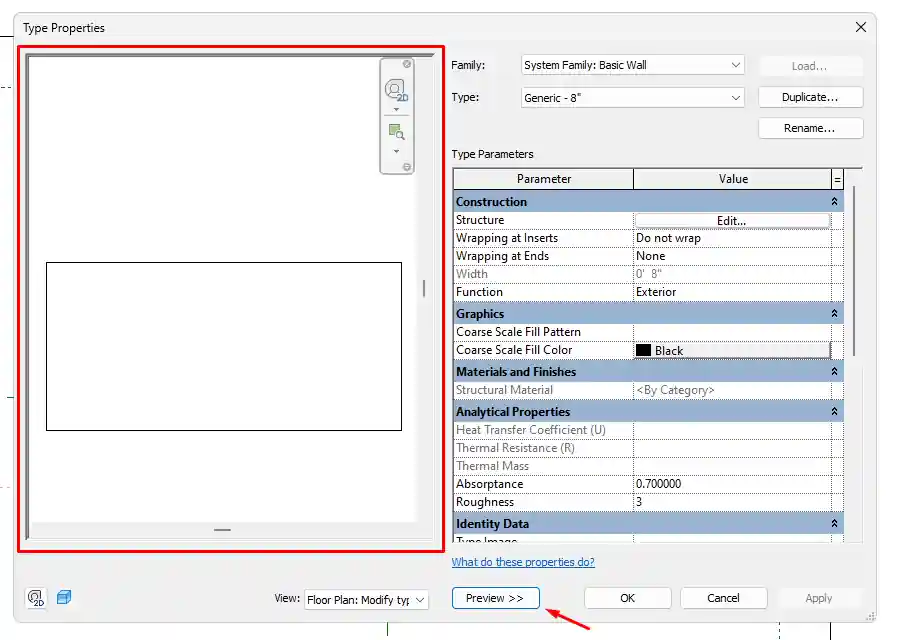Click the Edit button for Structure
This screenshot has height=640, width=899.
coord(733,220)
